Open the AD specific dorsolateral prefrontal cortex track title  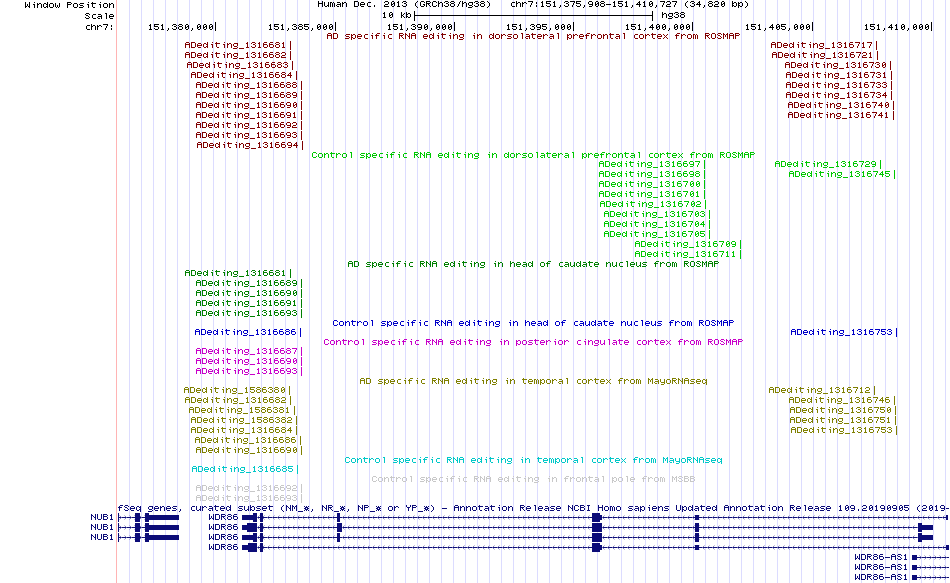(x=533, y=36)
